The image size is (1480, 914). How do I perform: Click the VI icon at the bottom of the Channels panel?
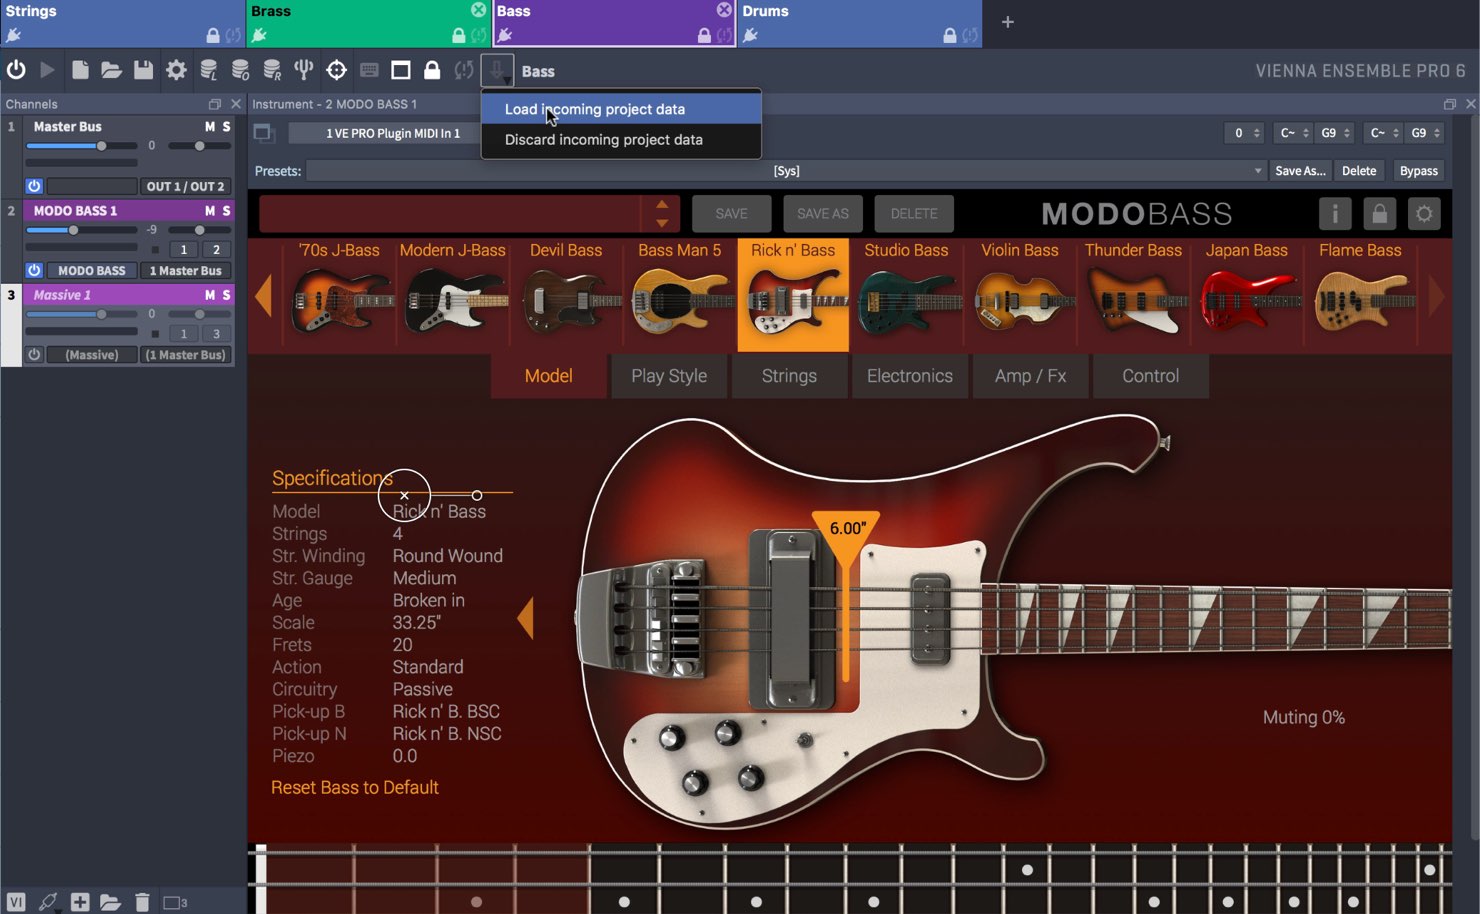16,902
